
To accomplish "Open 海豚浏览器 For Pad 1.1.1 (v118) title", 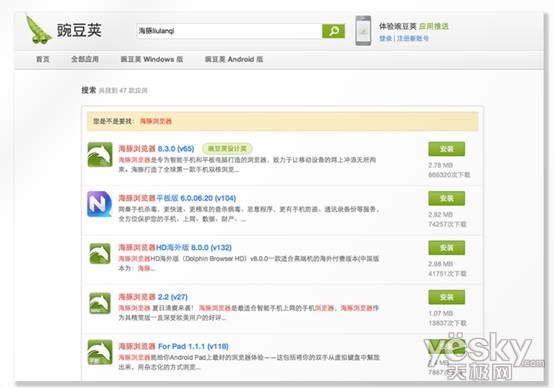I will click(x=173, y=346).
